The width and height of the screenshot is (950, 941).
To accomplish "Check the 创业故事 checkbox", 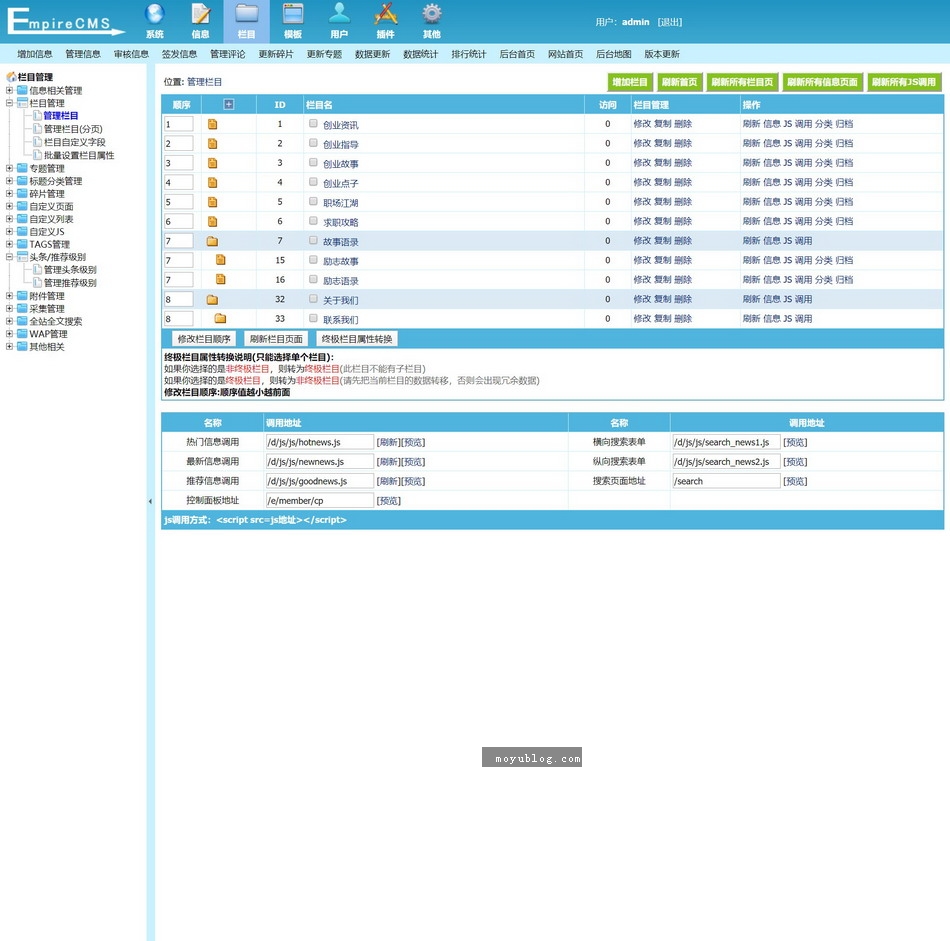I will (313, 162).
